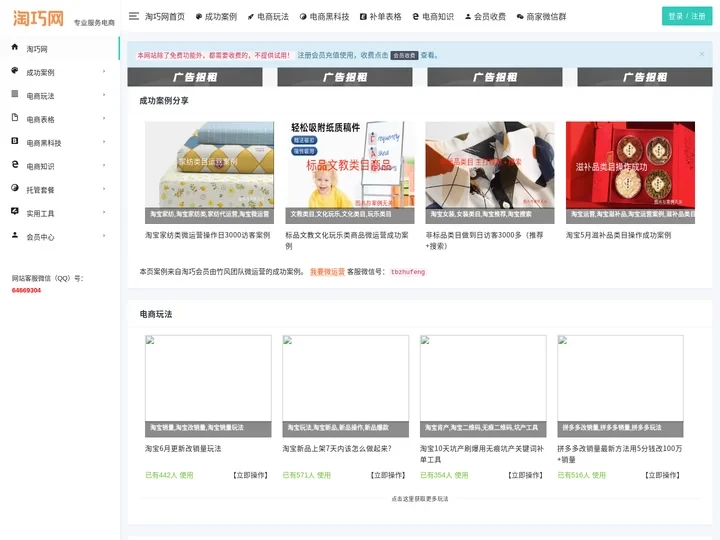The width and height of the screenshot is (720, 540).
Task: Click the home icon beside 淘巧网 in sidebar
Action: [15, 47]
